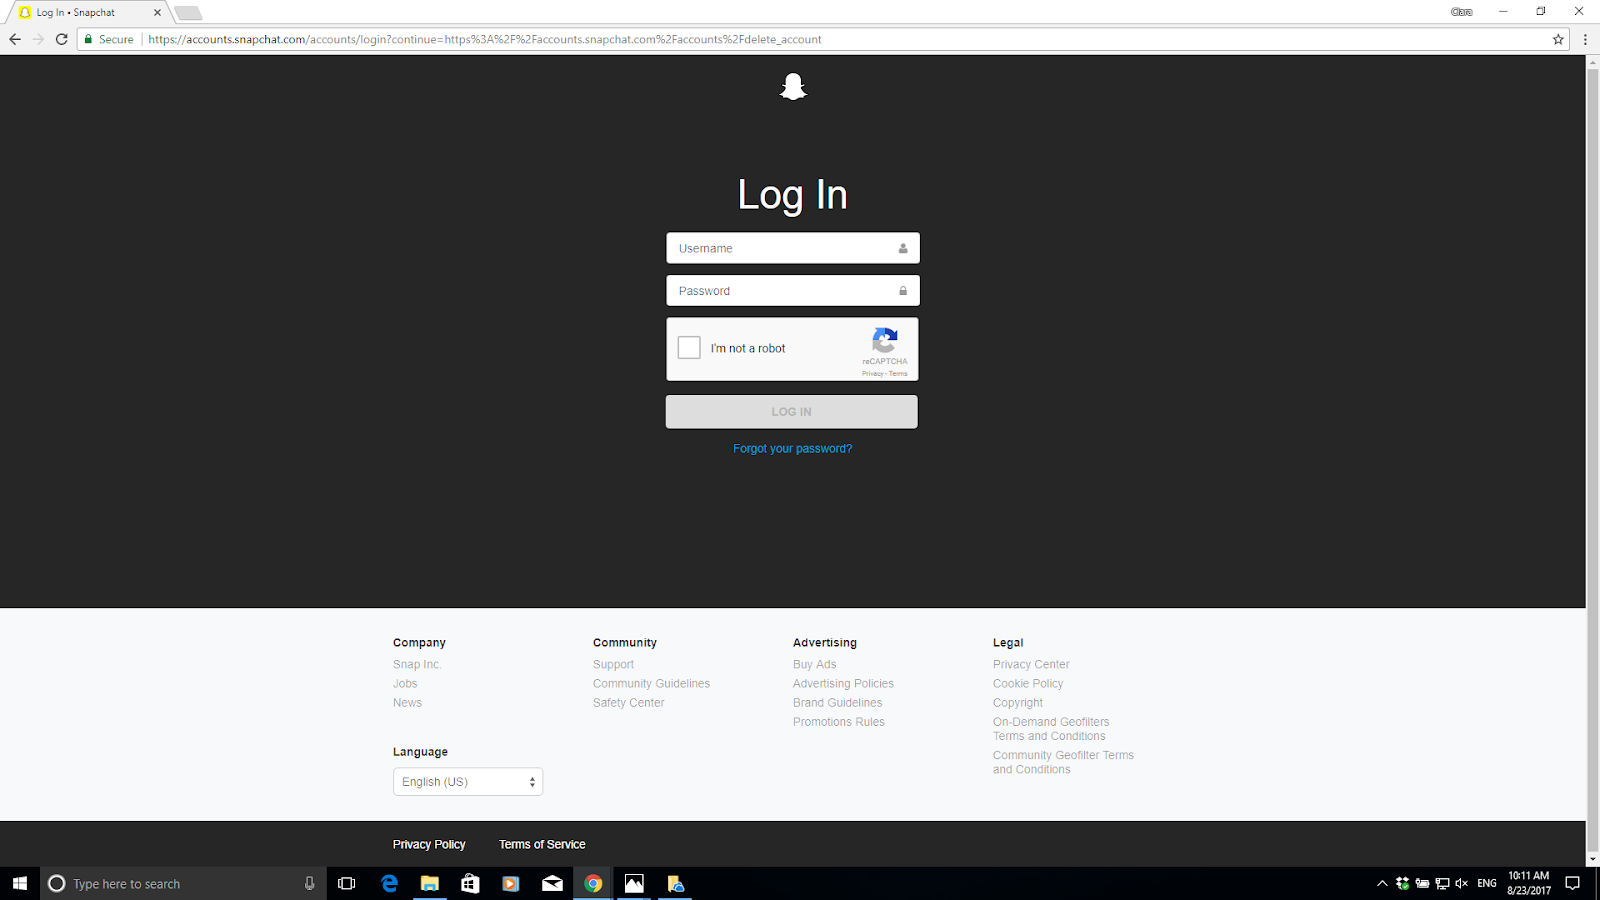Viewport: 1600px width, 900px height.
Task: Open On-Demand Geofilters Terms and Conditions
Action: click(x=1051, y=729)
